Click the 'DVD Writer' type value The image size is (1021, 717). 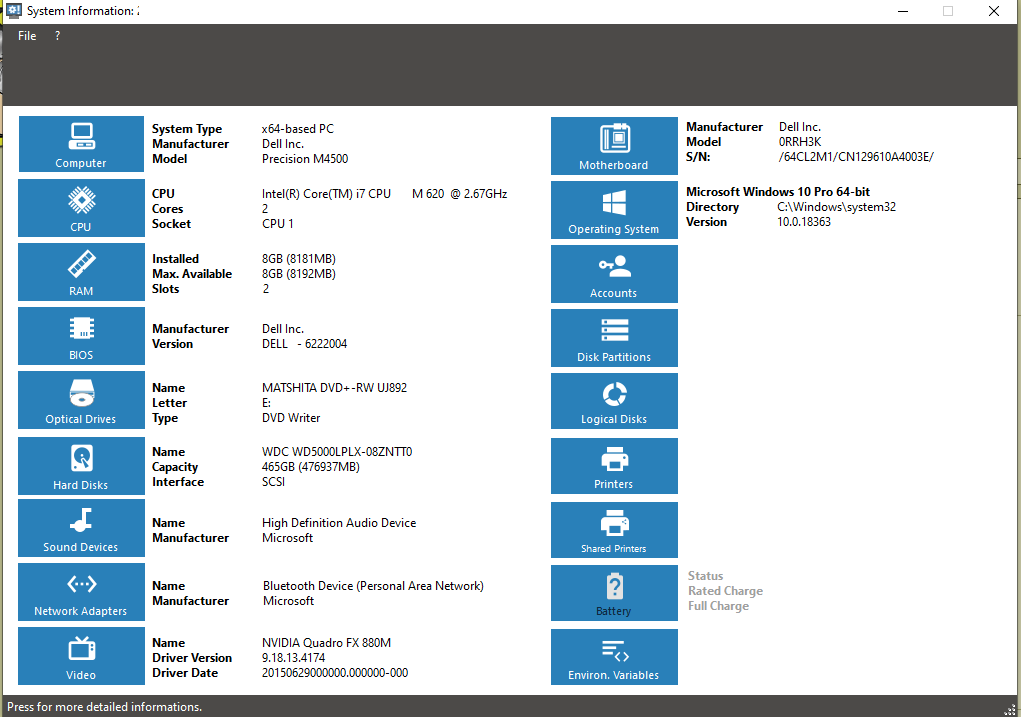tap(291, 418)
